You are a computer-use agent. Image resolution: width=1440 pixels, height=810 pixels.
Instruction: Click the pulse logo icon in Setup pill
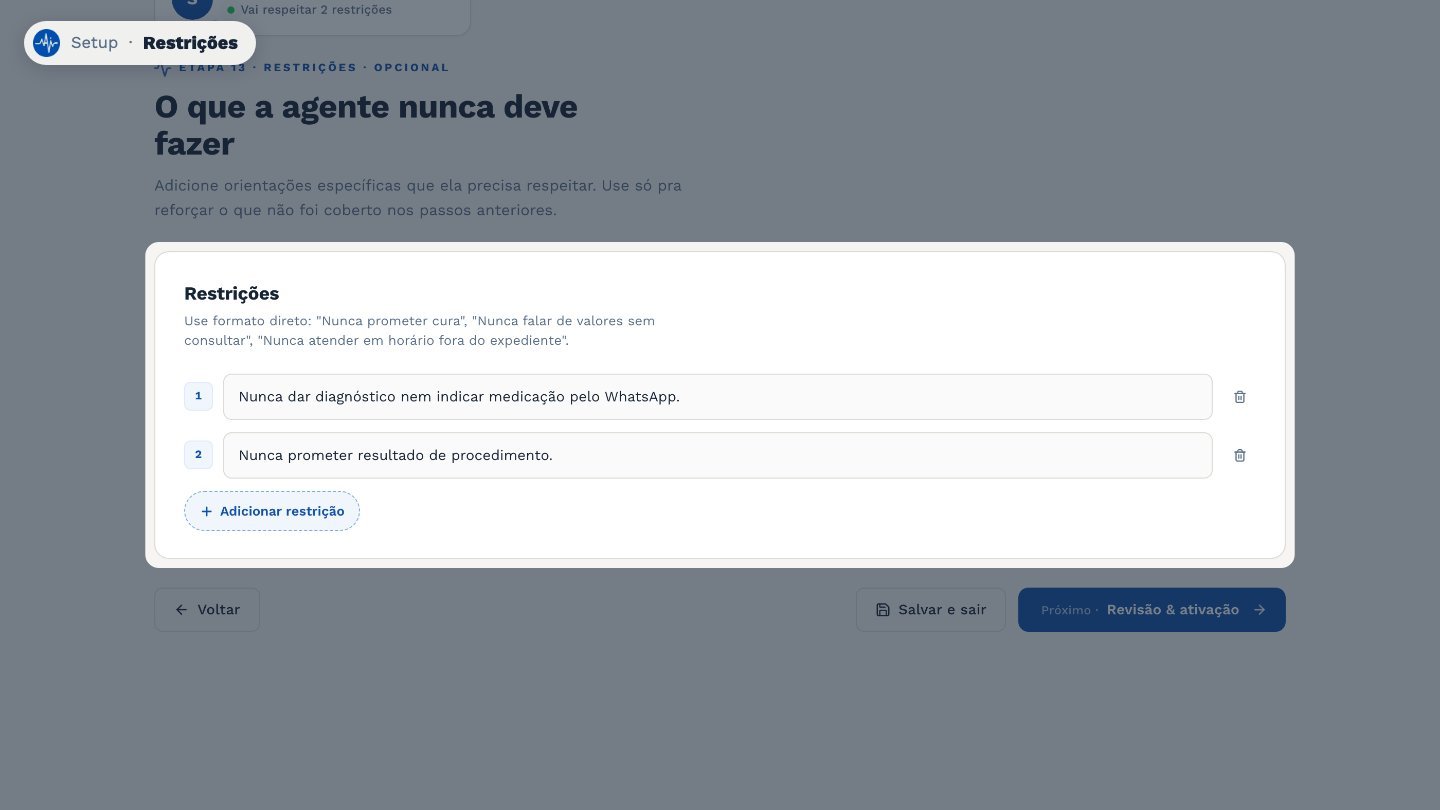coord(46,43)
